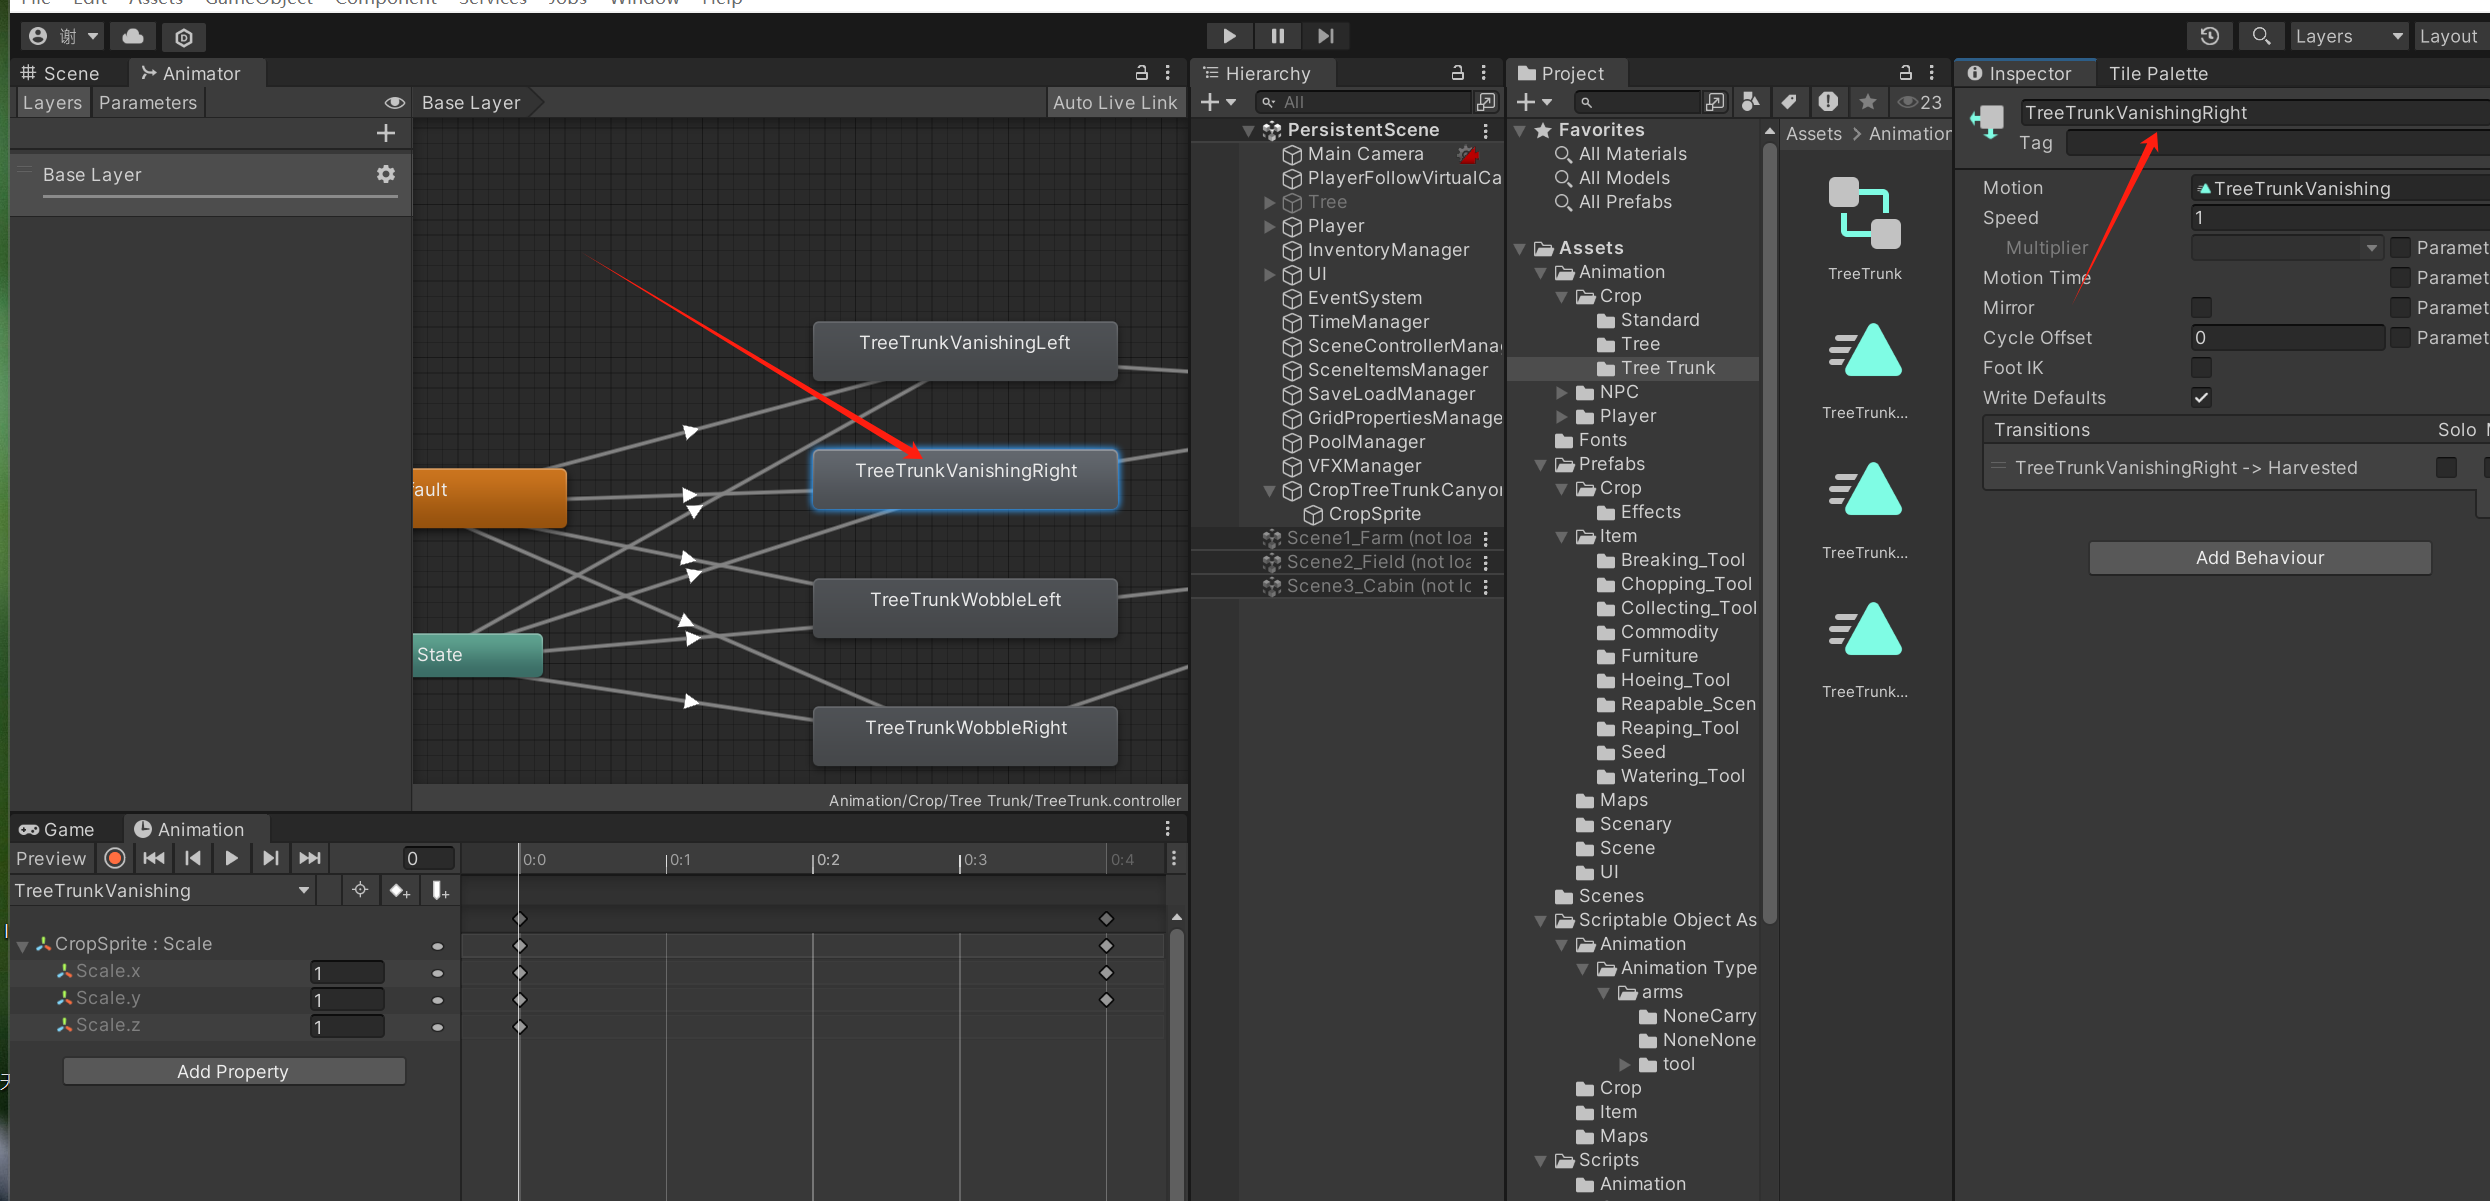Collapse the CropSprite : Scale property

point(22,944)
